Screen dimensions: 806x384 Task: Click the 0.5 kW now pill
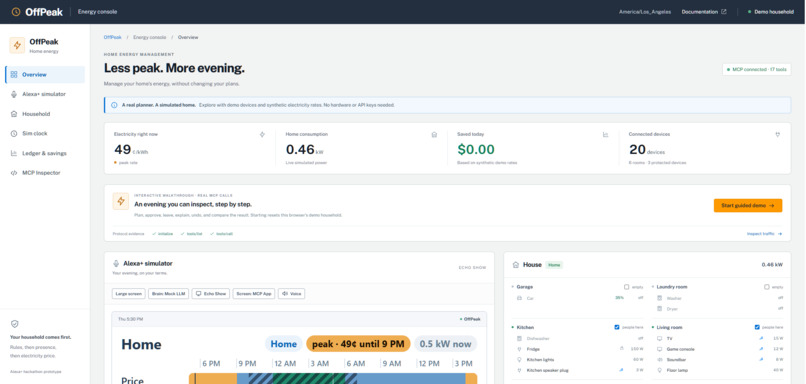pos(446,344)
